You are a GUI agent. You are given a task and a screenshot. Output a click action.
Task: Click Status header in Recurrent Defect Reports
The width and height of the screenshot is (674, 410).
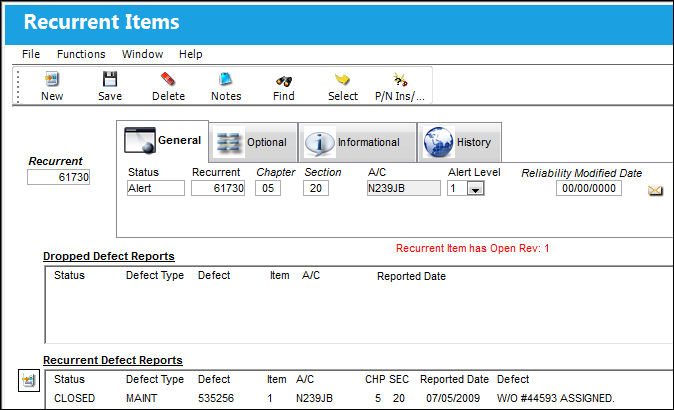point(69,379)
